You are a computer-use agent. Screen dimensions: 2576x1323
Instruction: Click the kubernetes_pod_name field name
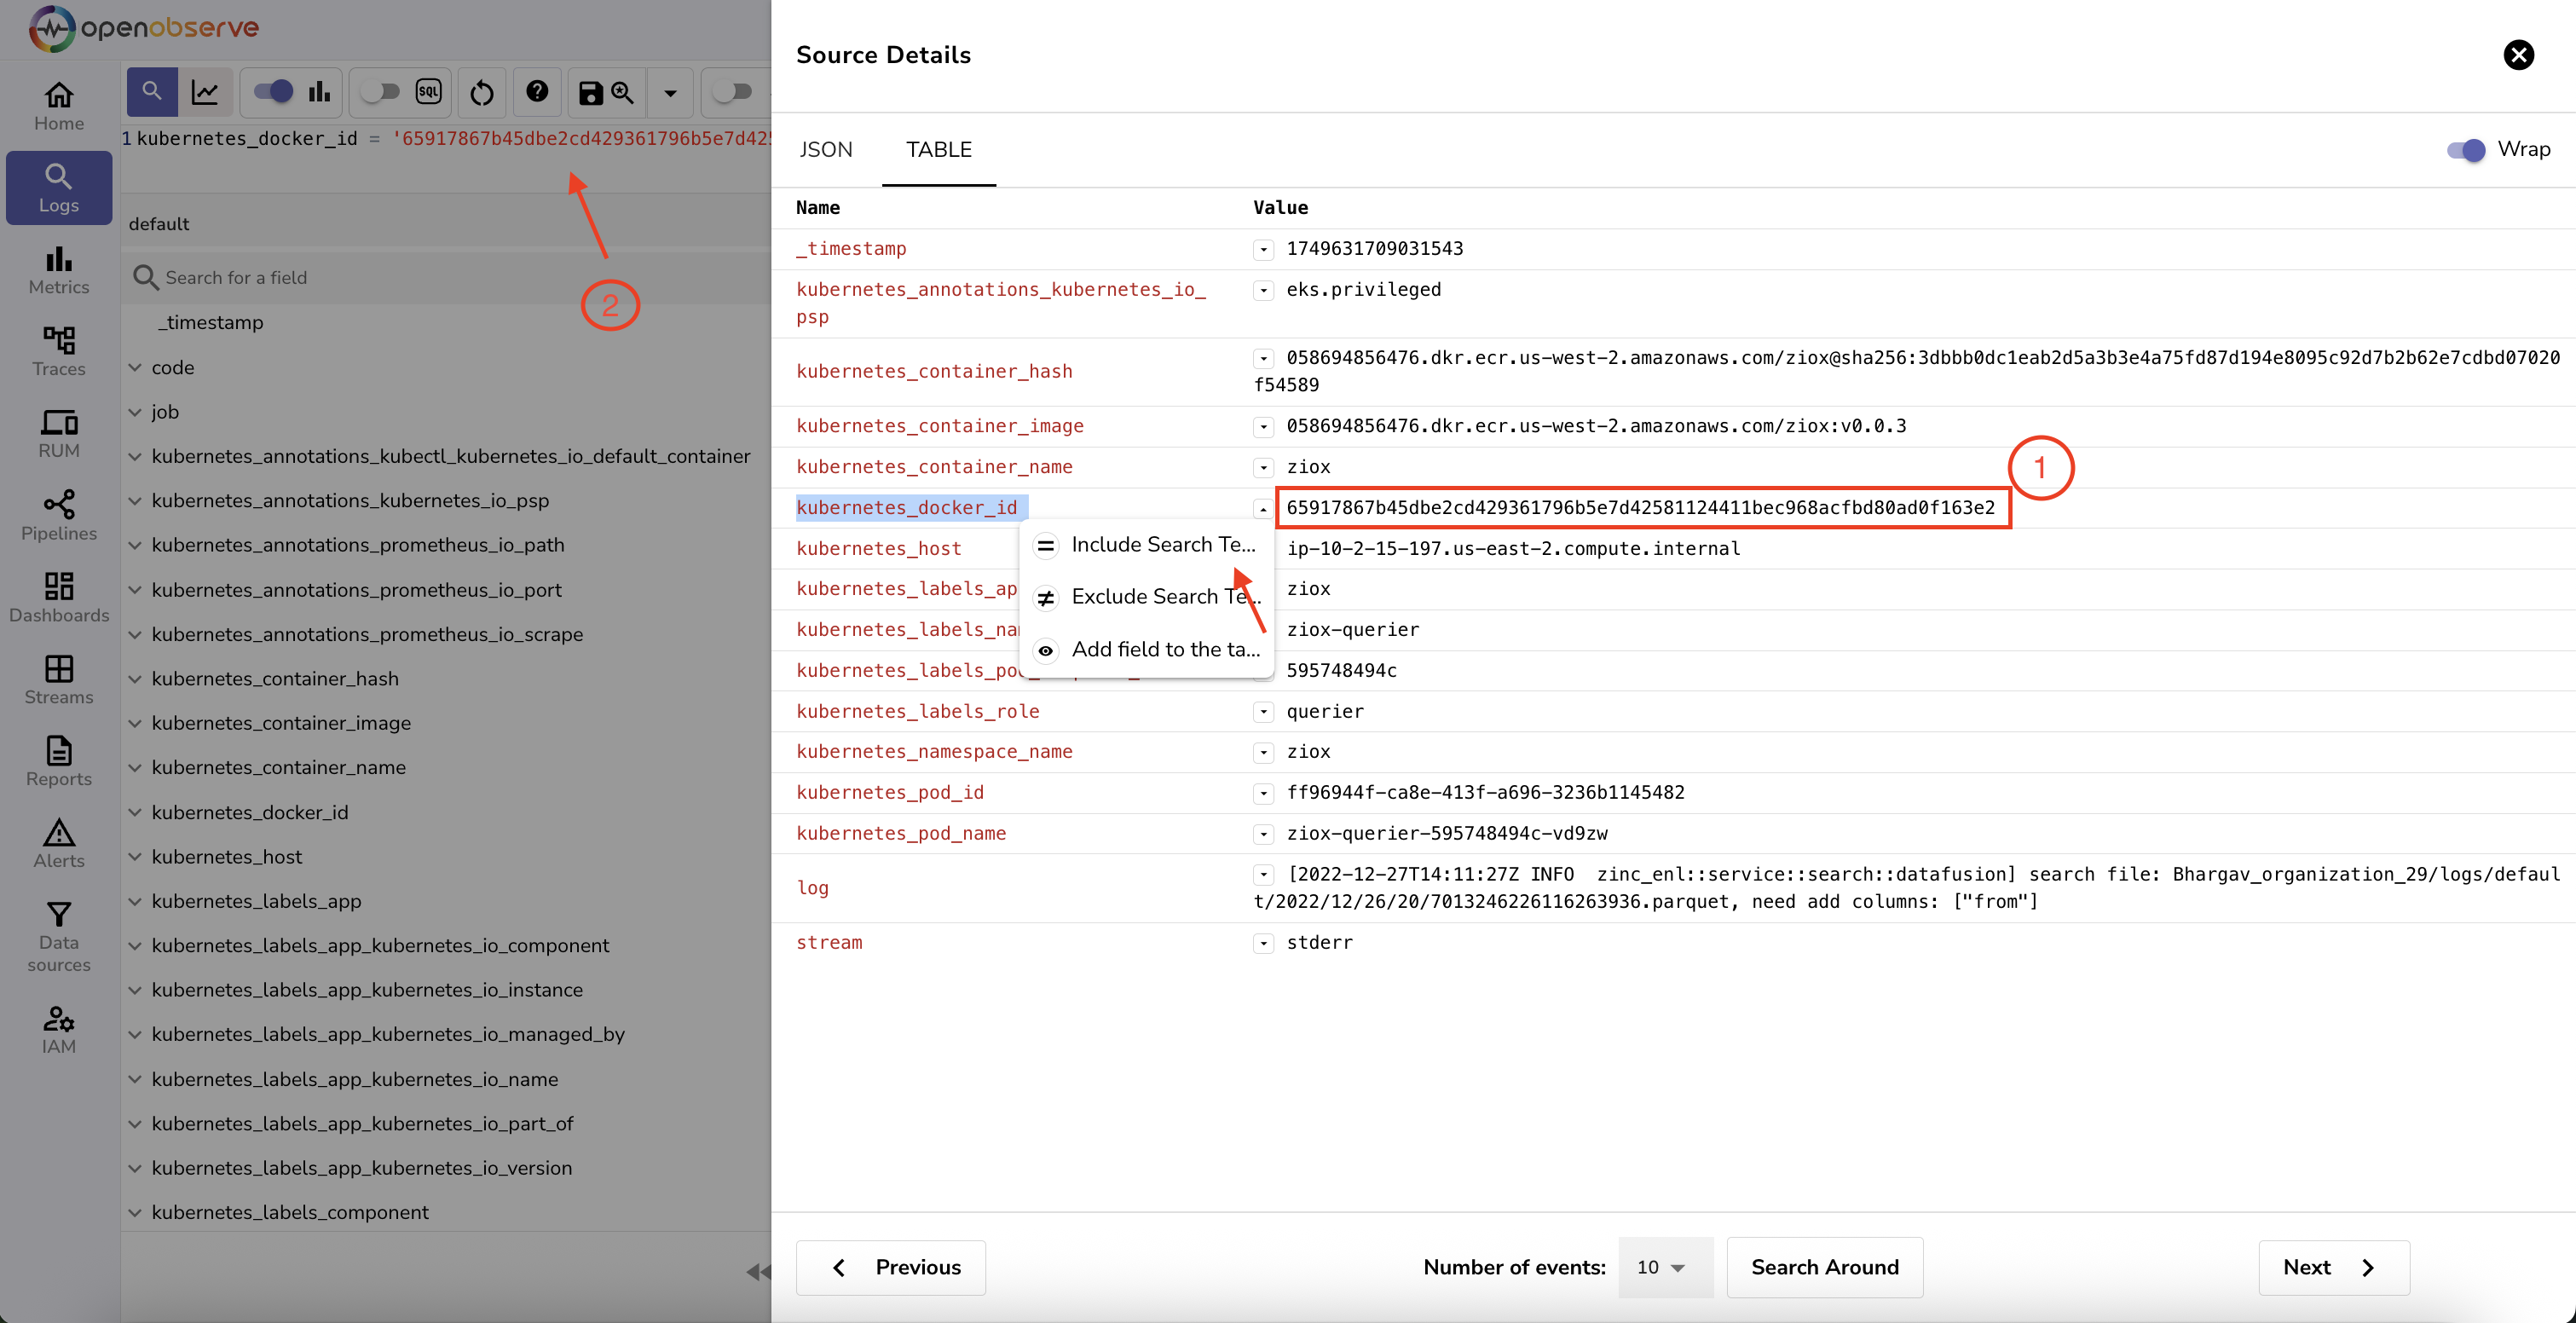coord(901,833)
